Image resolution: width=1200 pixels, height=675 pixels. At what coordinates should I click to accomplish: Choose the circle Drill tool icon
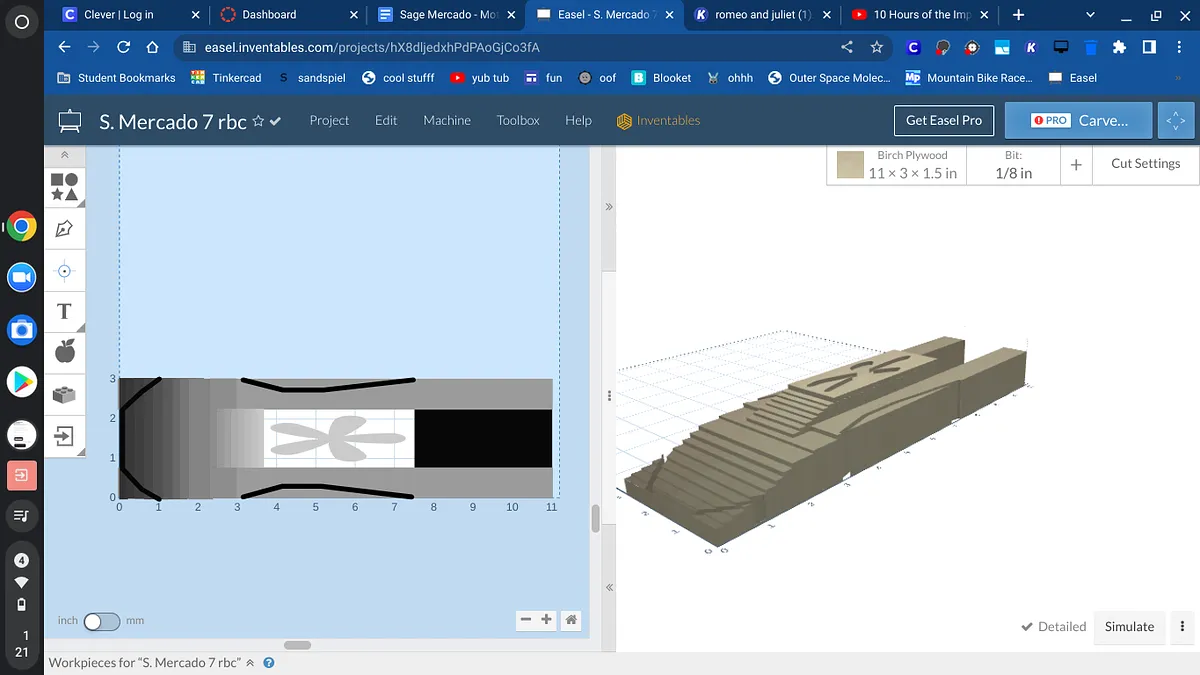tap(64, 271)
